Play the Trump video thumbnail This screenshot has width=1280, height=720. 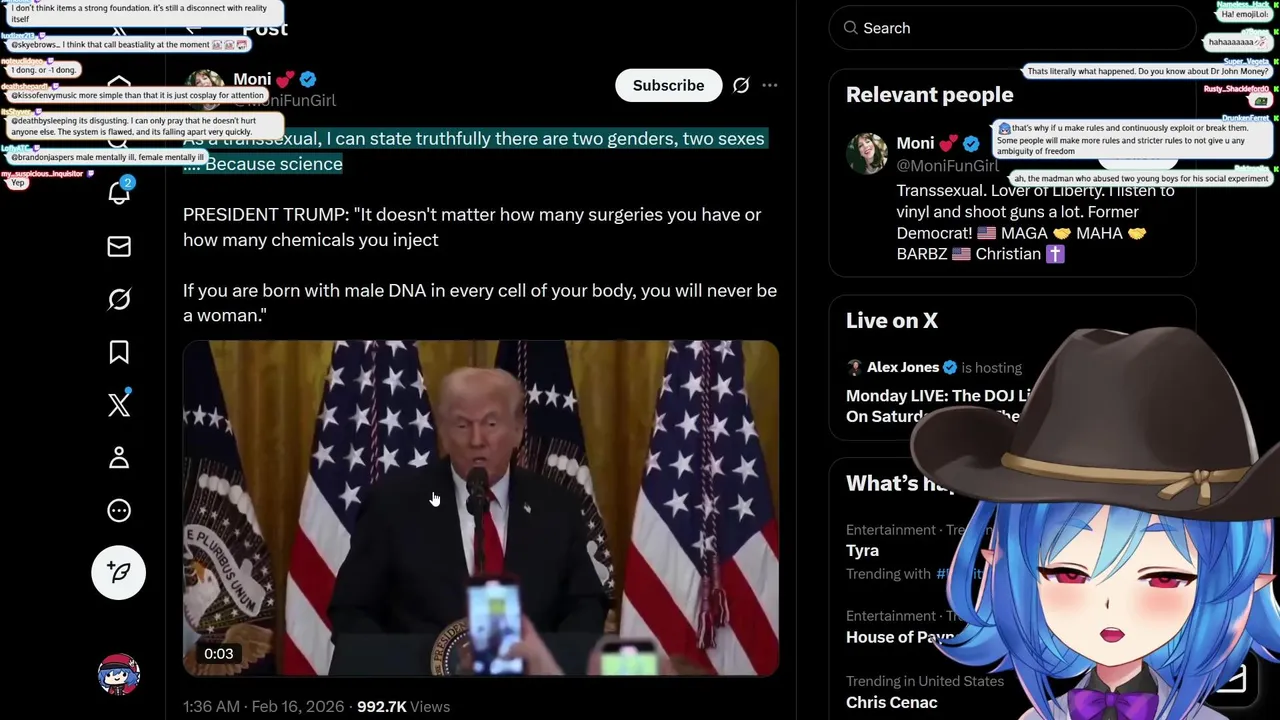tap(481, 508)
